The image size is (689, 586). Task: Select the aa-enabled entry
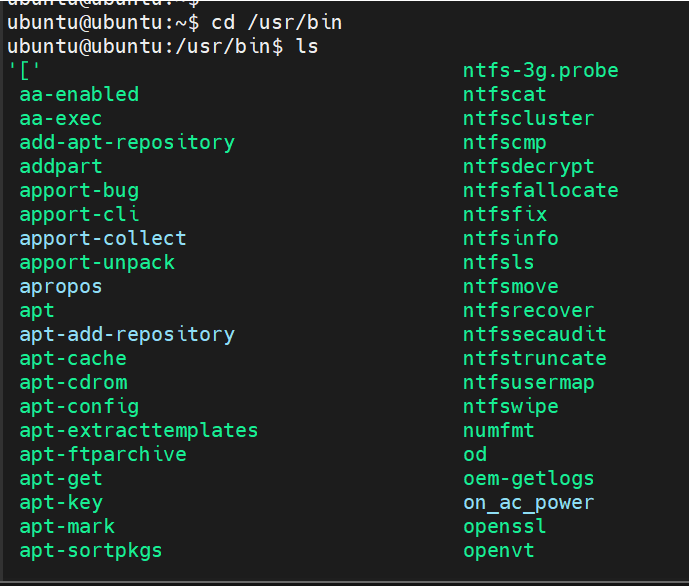[79, 94]
